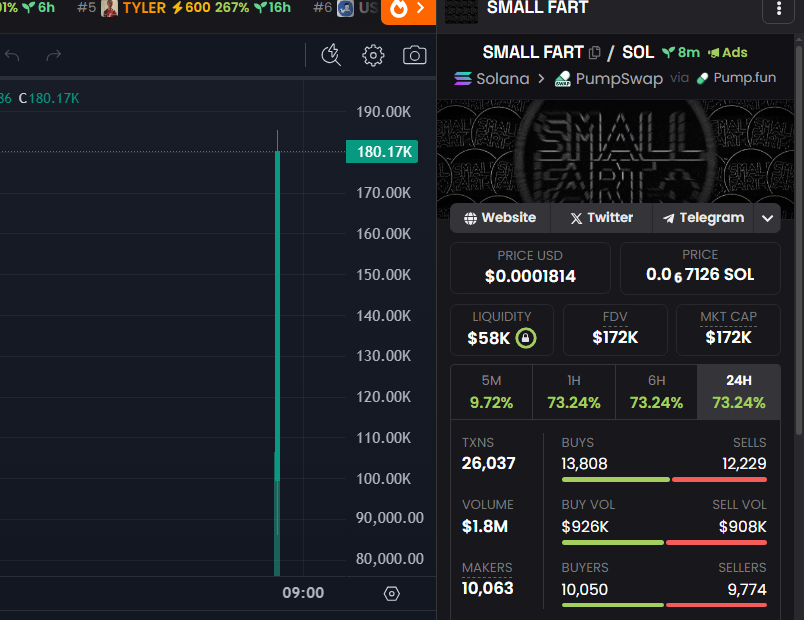Viewport: 804px width, 620px height.
Task: Select the 1H timeframe tab
Action: click(574, 392)
